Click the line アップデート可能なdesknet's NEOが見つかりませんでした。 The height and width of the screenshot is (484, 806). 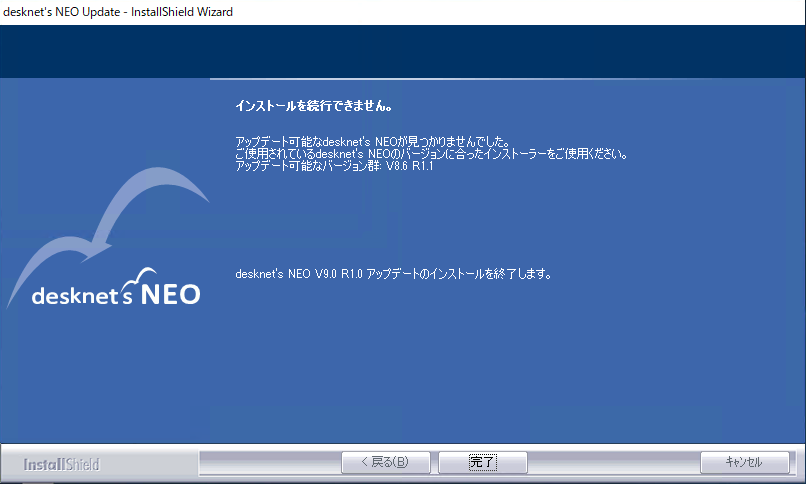(x=373, y=141)
